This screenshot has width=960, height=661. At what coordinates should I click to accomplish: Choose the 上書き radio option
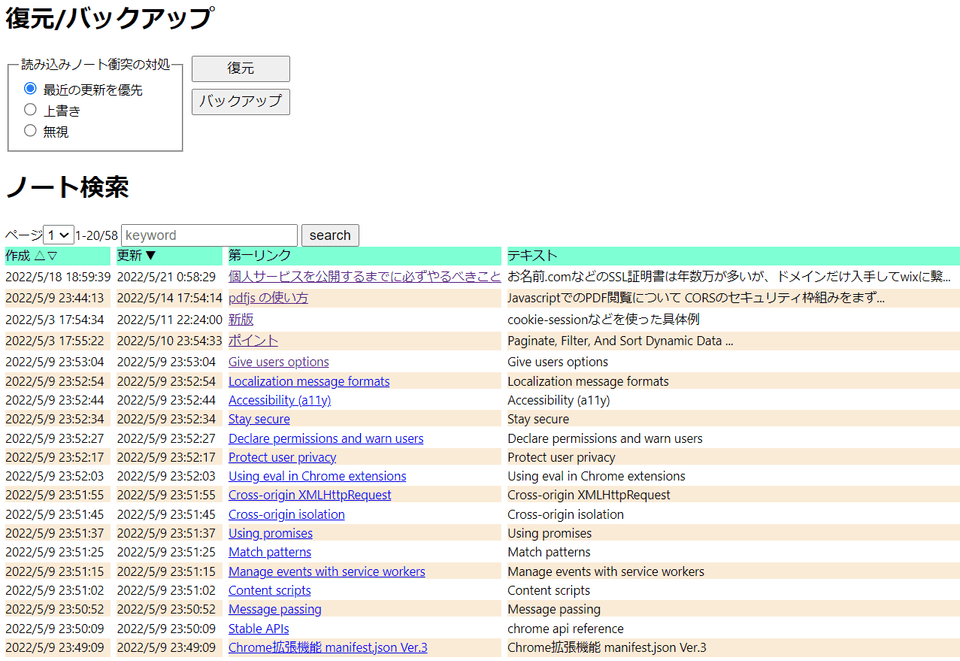30,110
